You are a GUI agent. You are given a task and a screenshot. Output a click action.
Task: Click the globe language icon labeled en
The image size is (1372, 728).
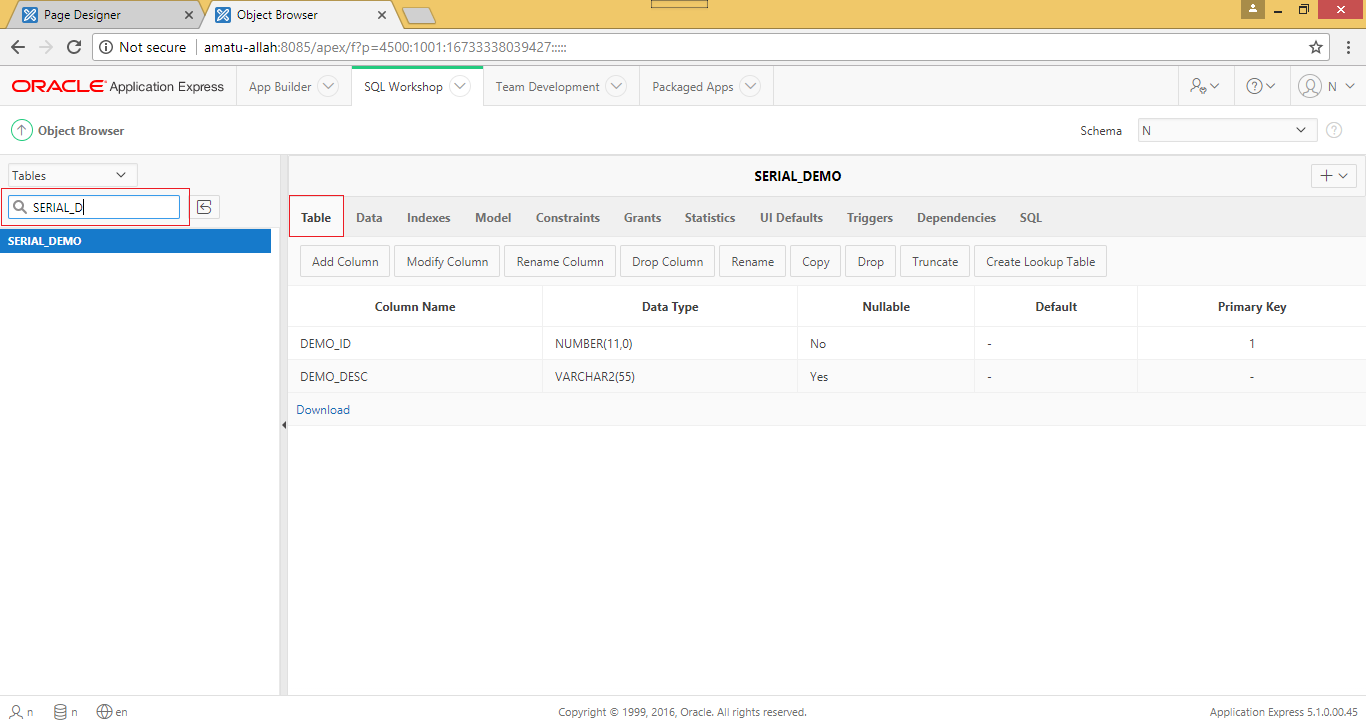coord(103,711)
